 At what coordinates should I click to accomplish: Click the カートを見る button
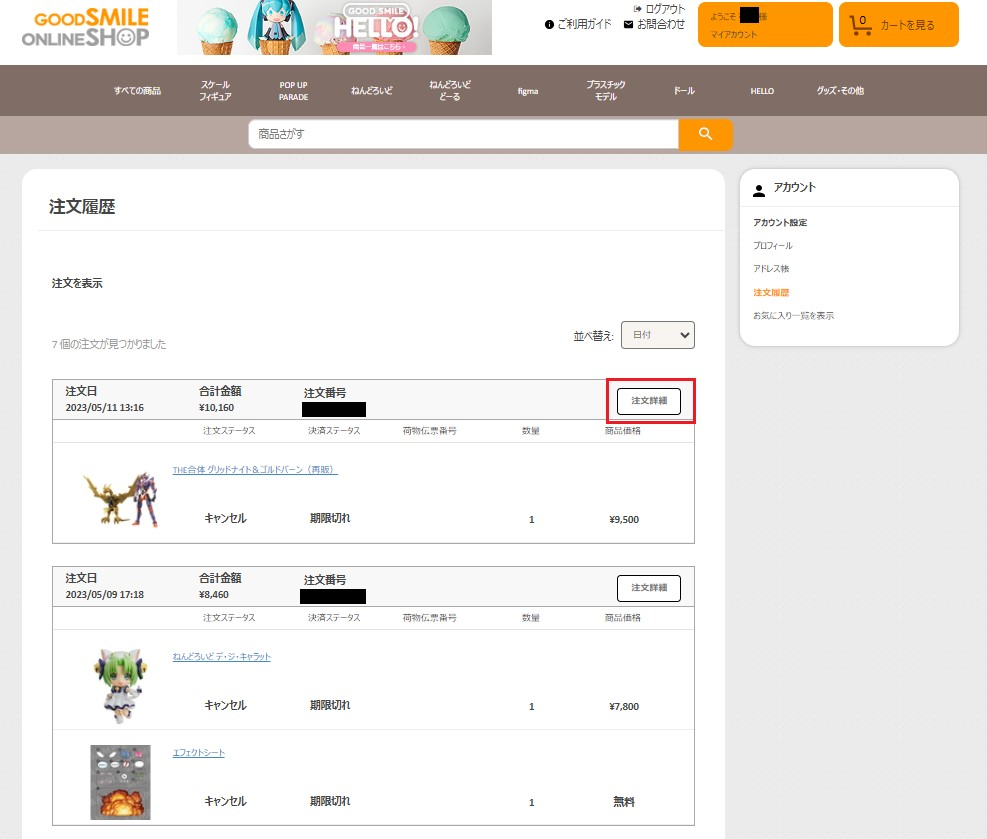click(x=898, y=25)
